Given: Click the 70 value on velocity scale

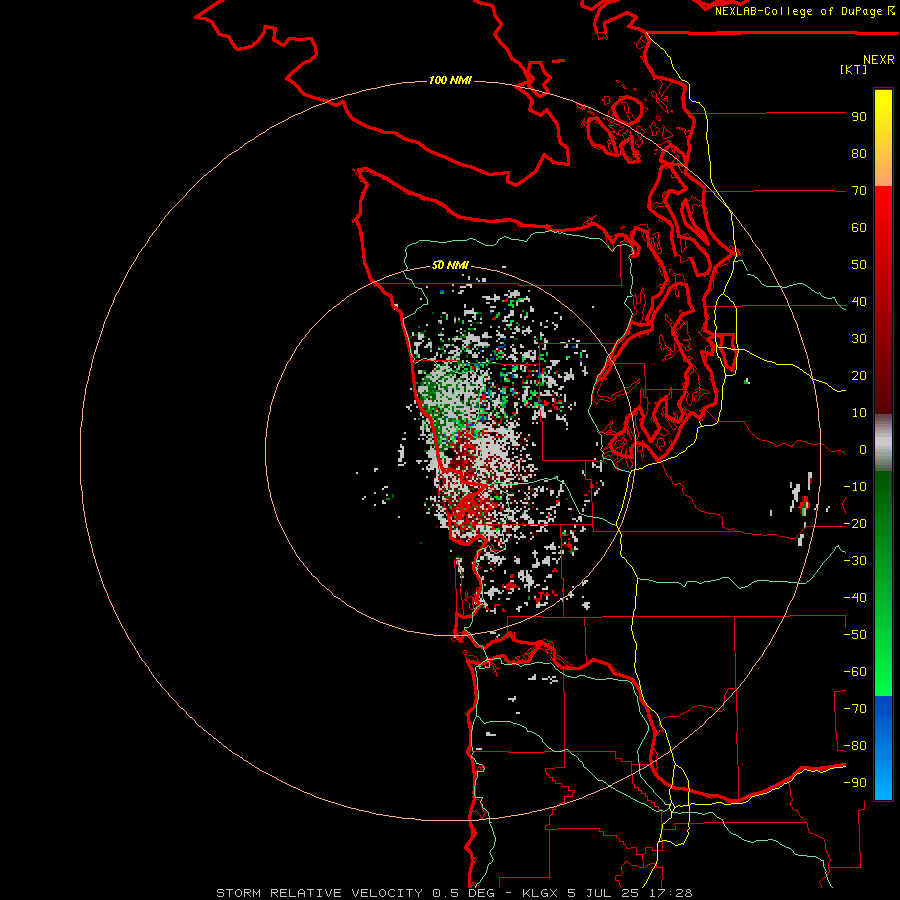Looking at the screenshot, I should [x=859, y=191].
